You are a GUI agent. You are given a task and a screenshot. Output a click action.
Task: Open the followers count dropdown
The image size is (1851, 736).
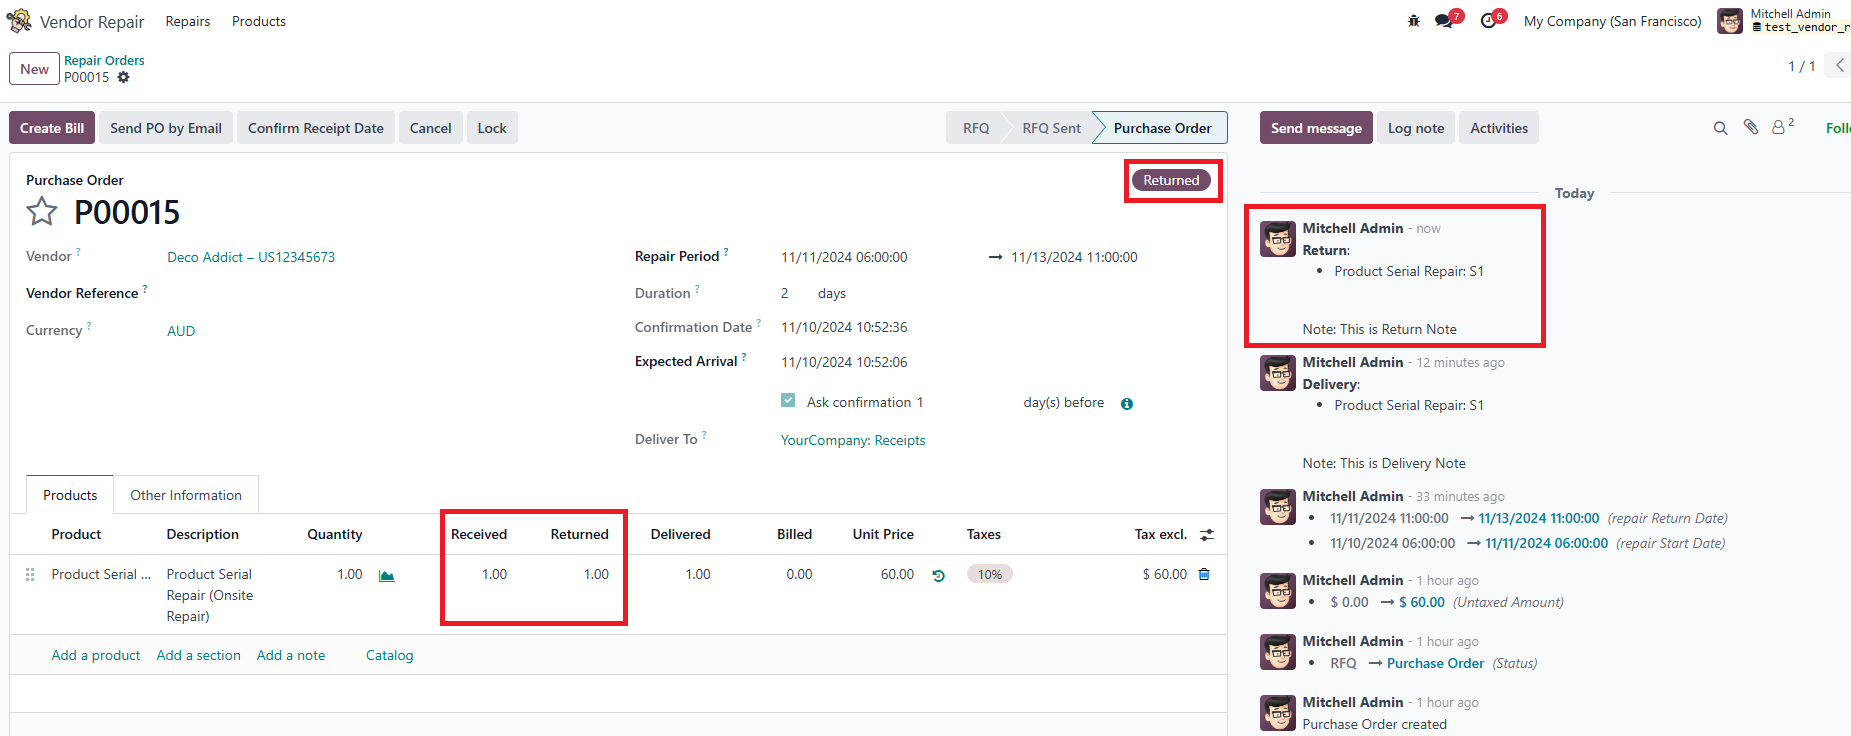tap(1782, 127)
